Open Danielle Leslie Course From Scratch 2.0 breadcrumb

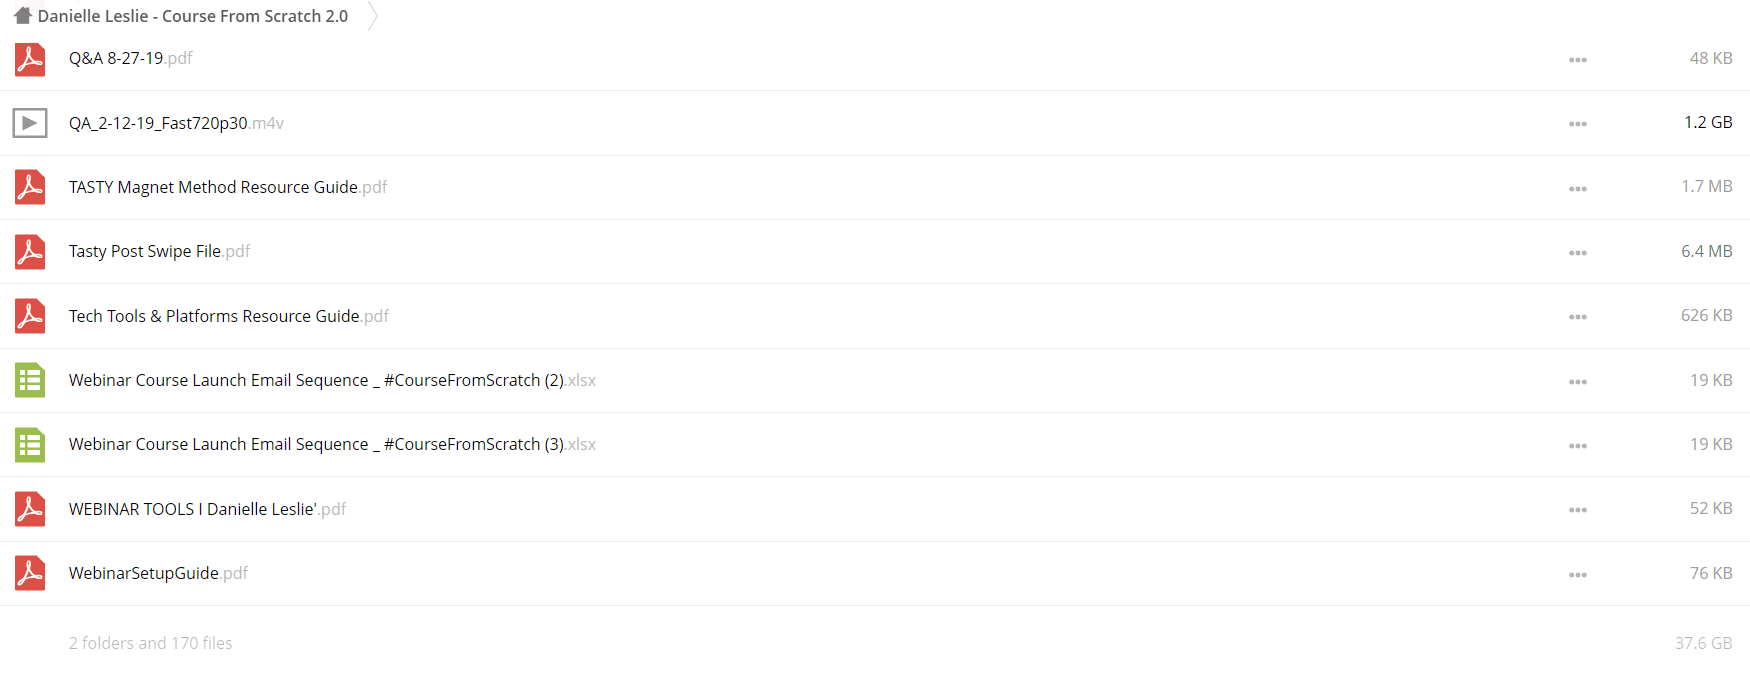click(x=193, y=16)
